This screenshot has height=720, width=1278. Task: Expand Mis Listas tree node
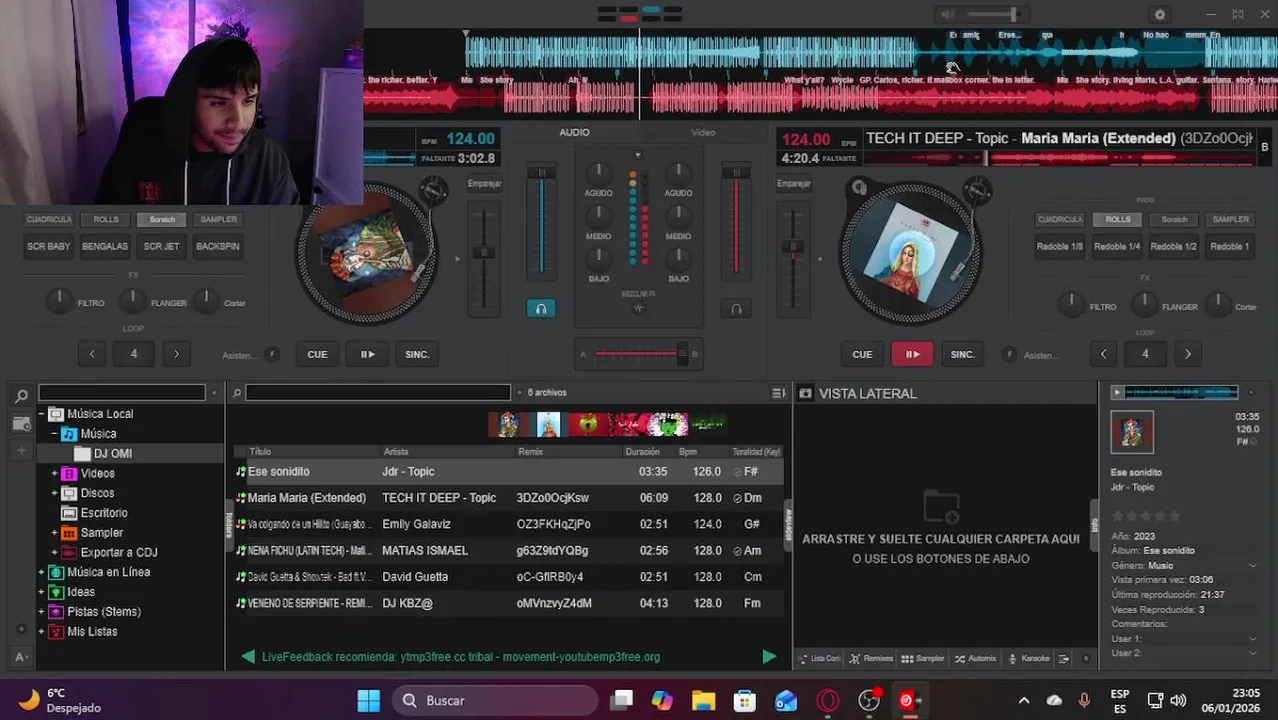[41, 632]
